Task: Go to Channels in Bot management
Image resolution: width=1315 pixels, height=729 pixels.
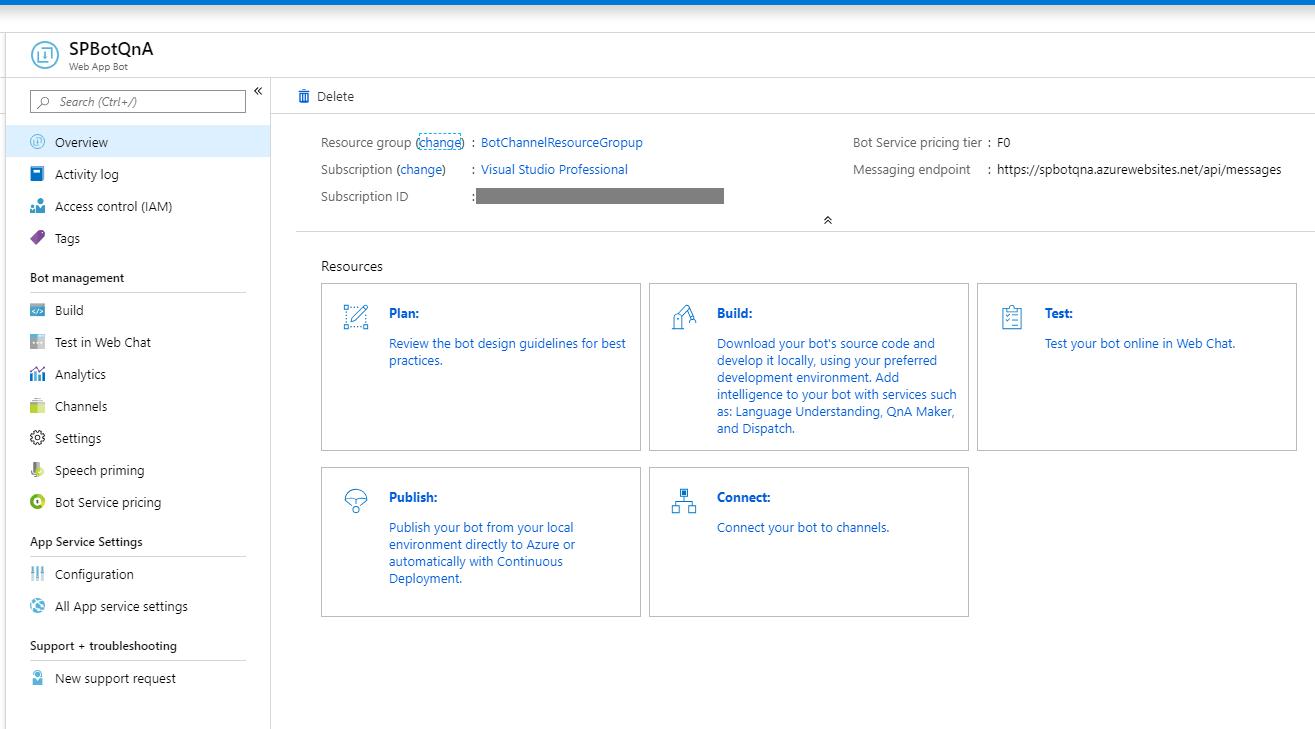Action: click(x=137, y=406)
